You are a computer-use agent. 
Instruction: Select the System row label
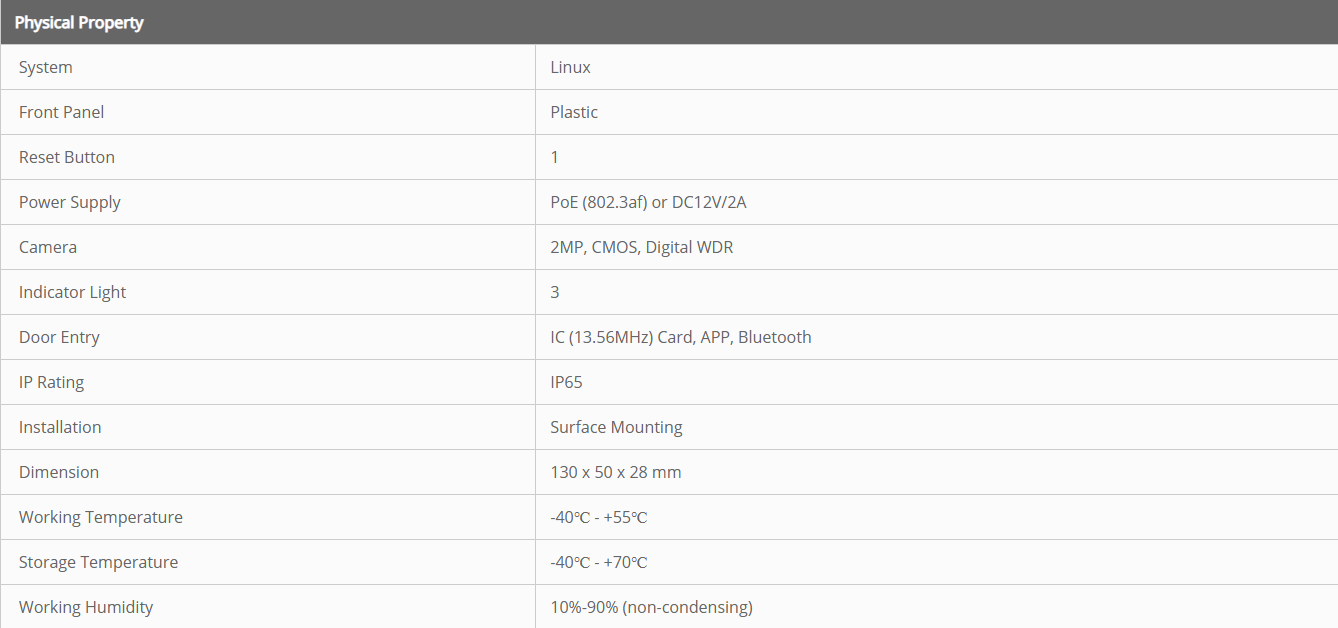click(46, 67)
